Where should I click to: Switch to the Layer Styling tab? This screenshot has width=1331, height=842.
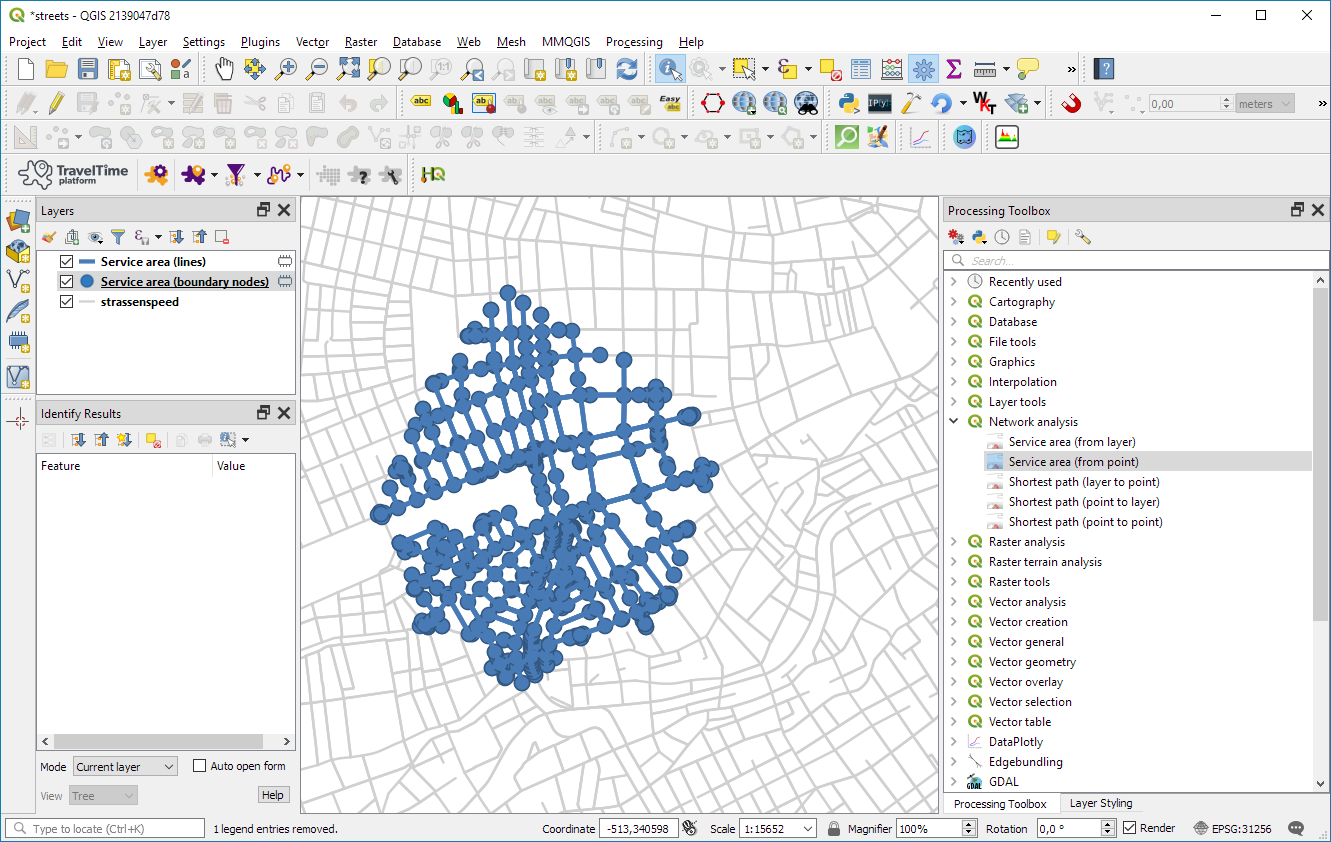[x=1100, y=803]
